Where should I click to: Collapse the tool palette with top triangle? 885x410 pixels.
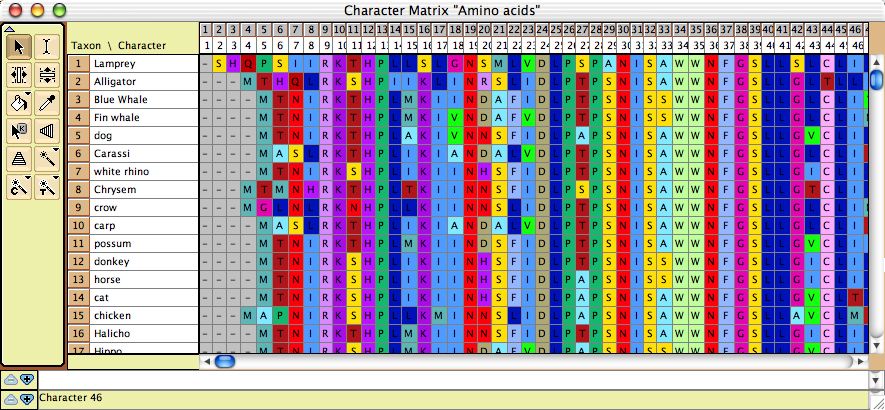[x=9, y=28]
